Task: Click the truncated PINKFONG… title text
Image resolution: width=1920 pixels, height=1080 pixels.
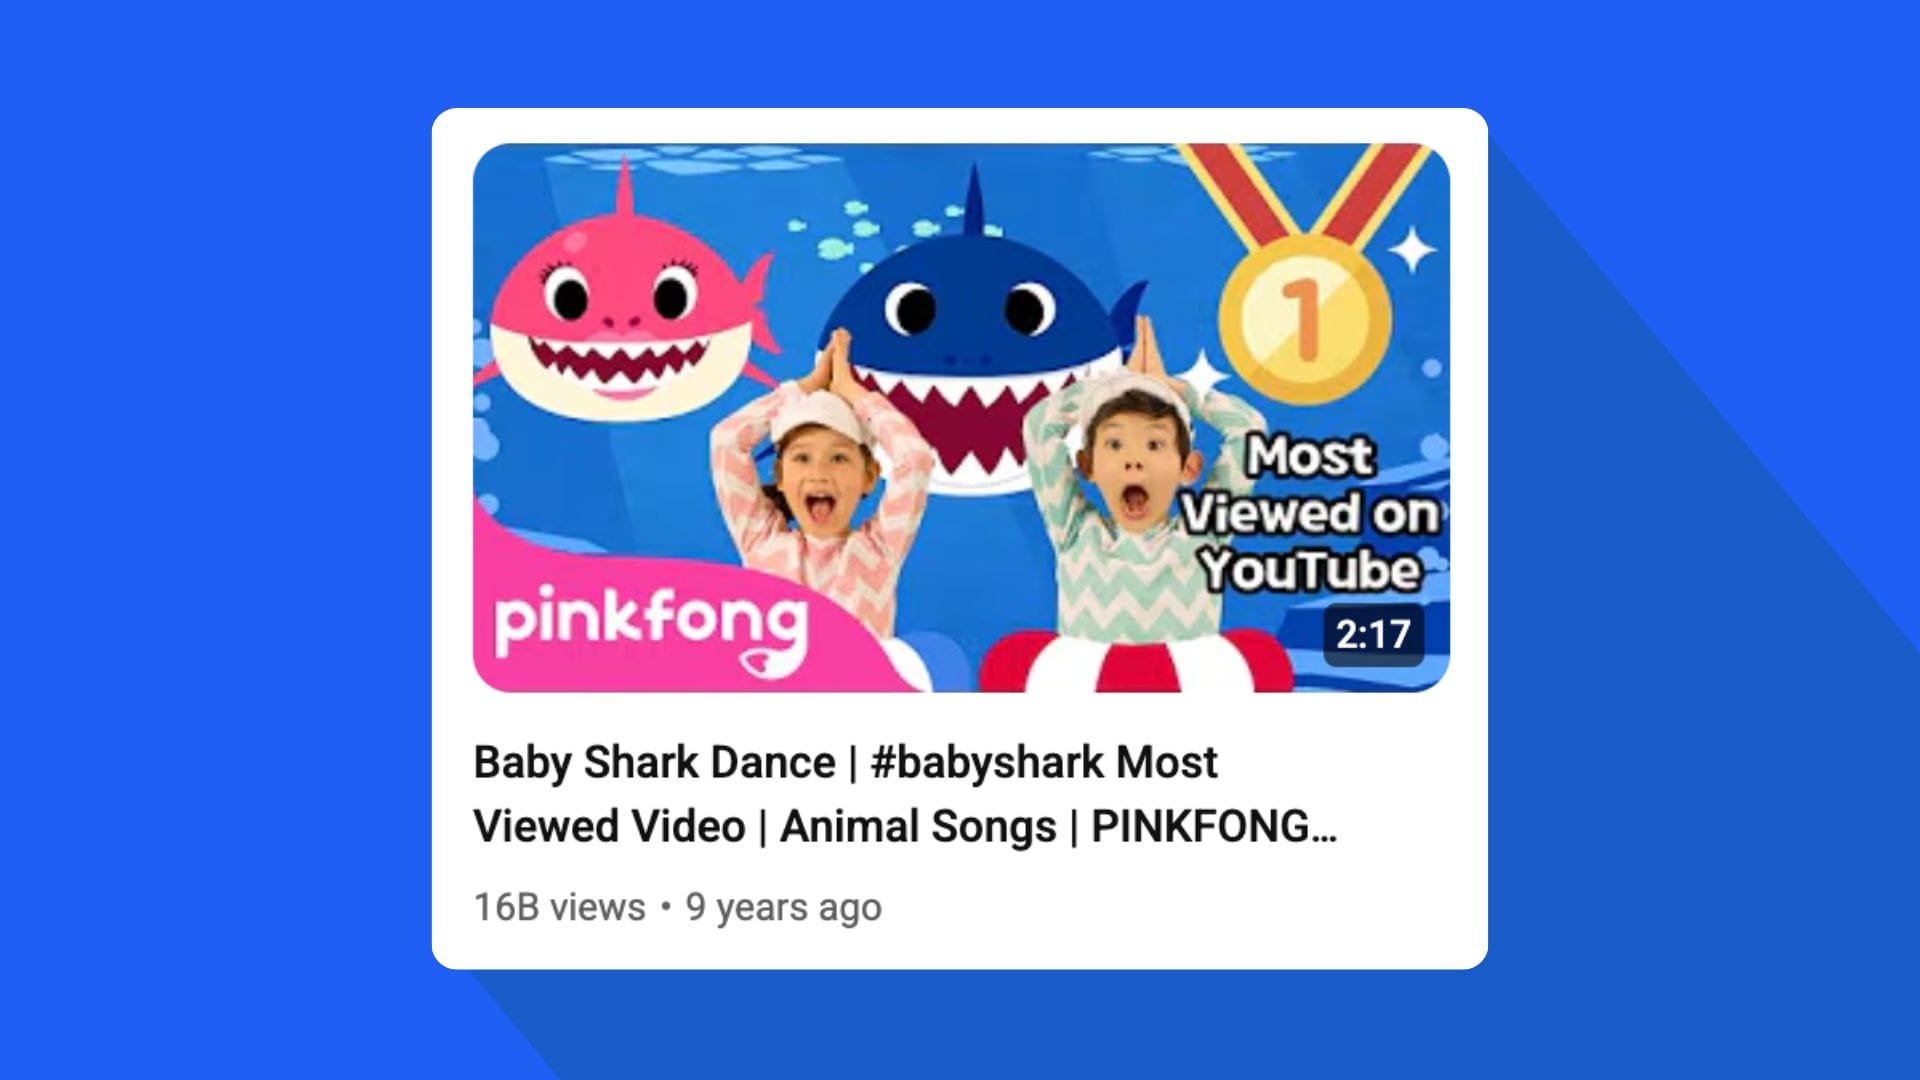Action: [x=1213, y=827]
